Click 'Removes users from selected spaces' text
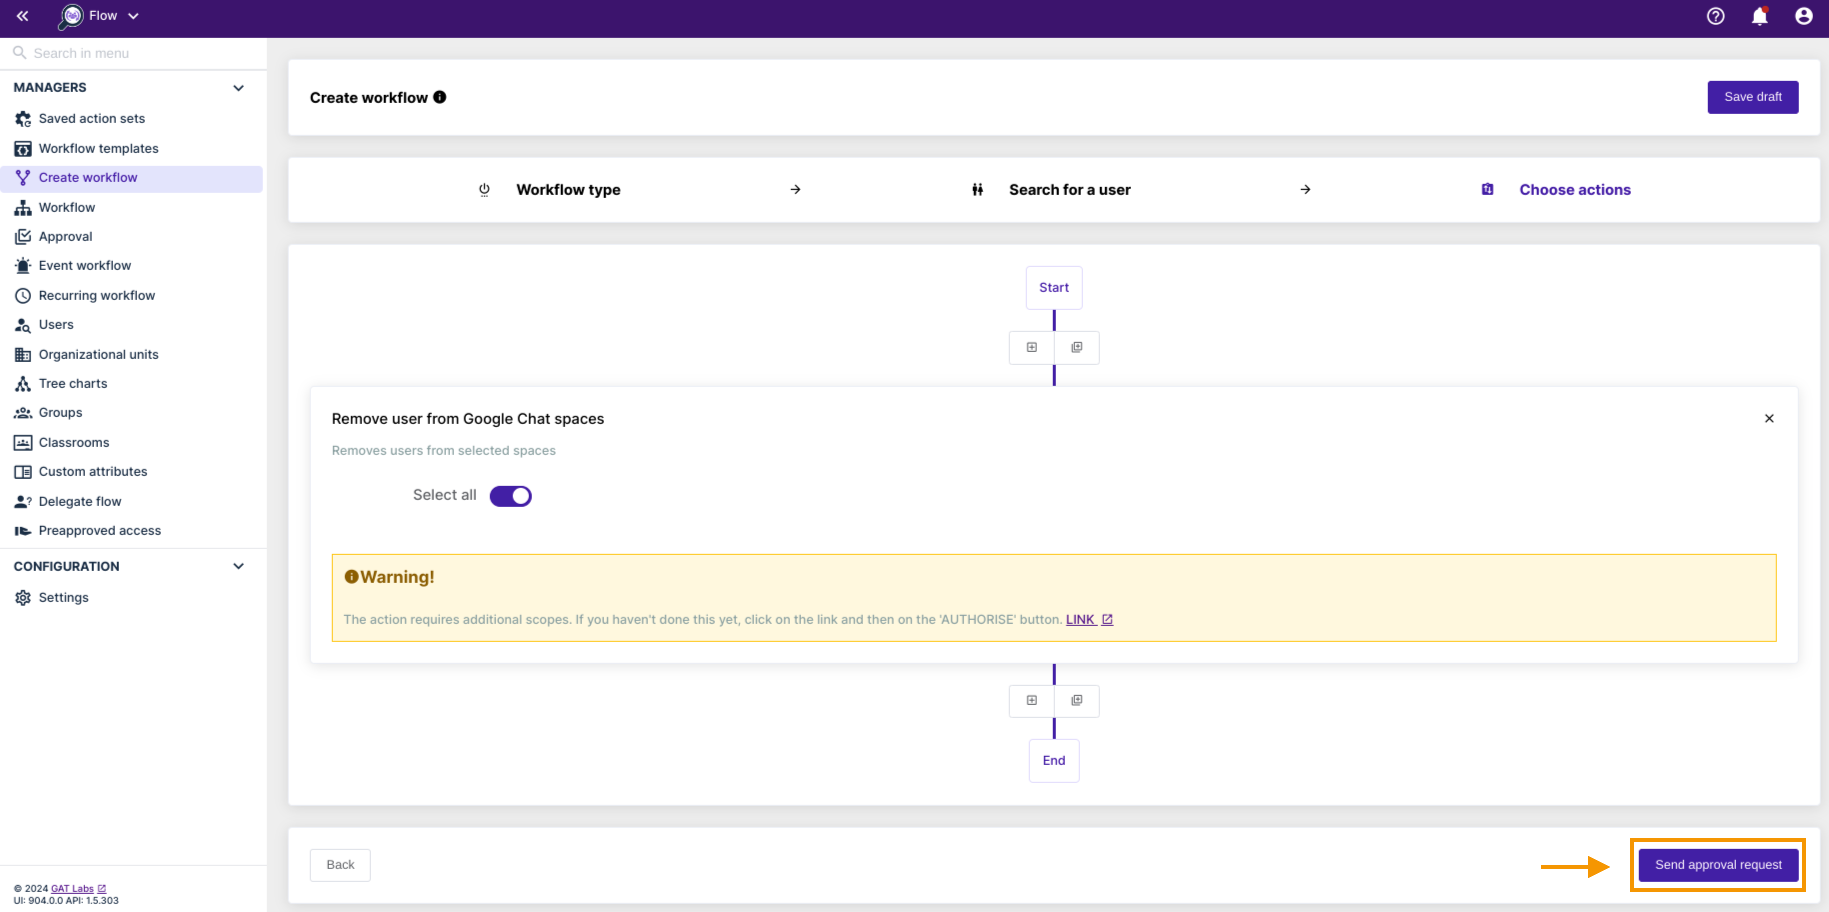The image size is (1829, 912). tap(444, 451)
